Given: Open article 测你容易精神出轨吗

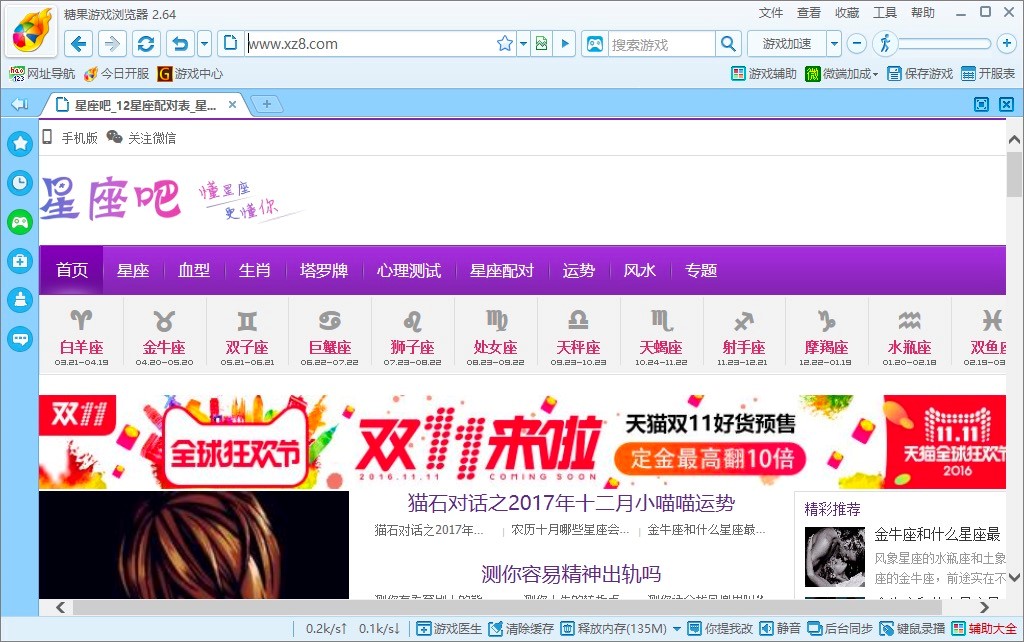Looking at the screenshot, I should [571, 574].
